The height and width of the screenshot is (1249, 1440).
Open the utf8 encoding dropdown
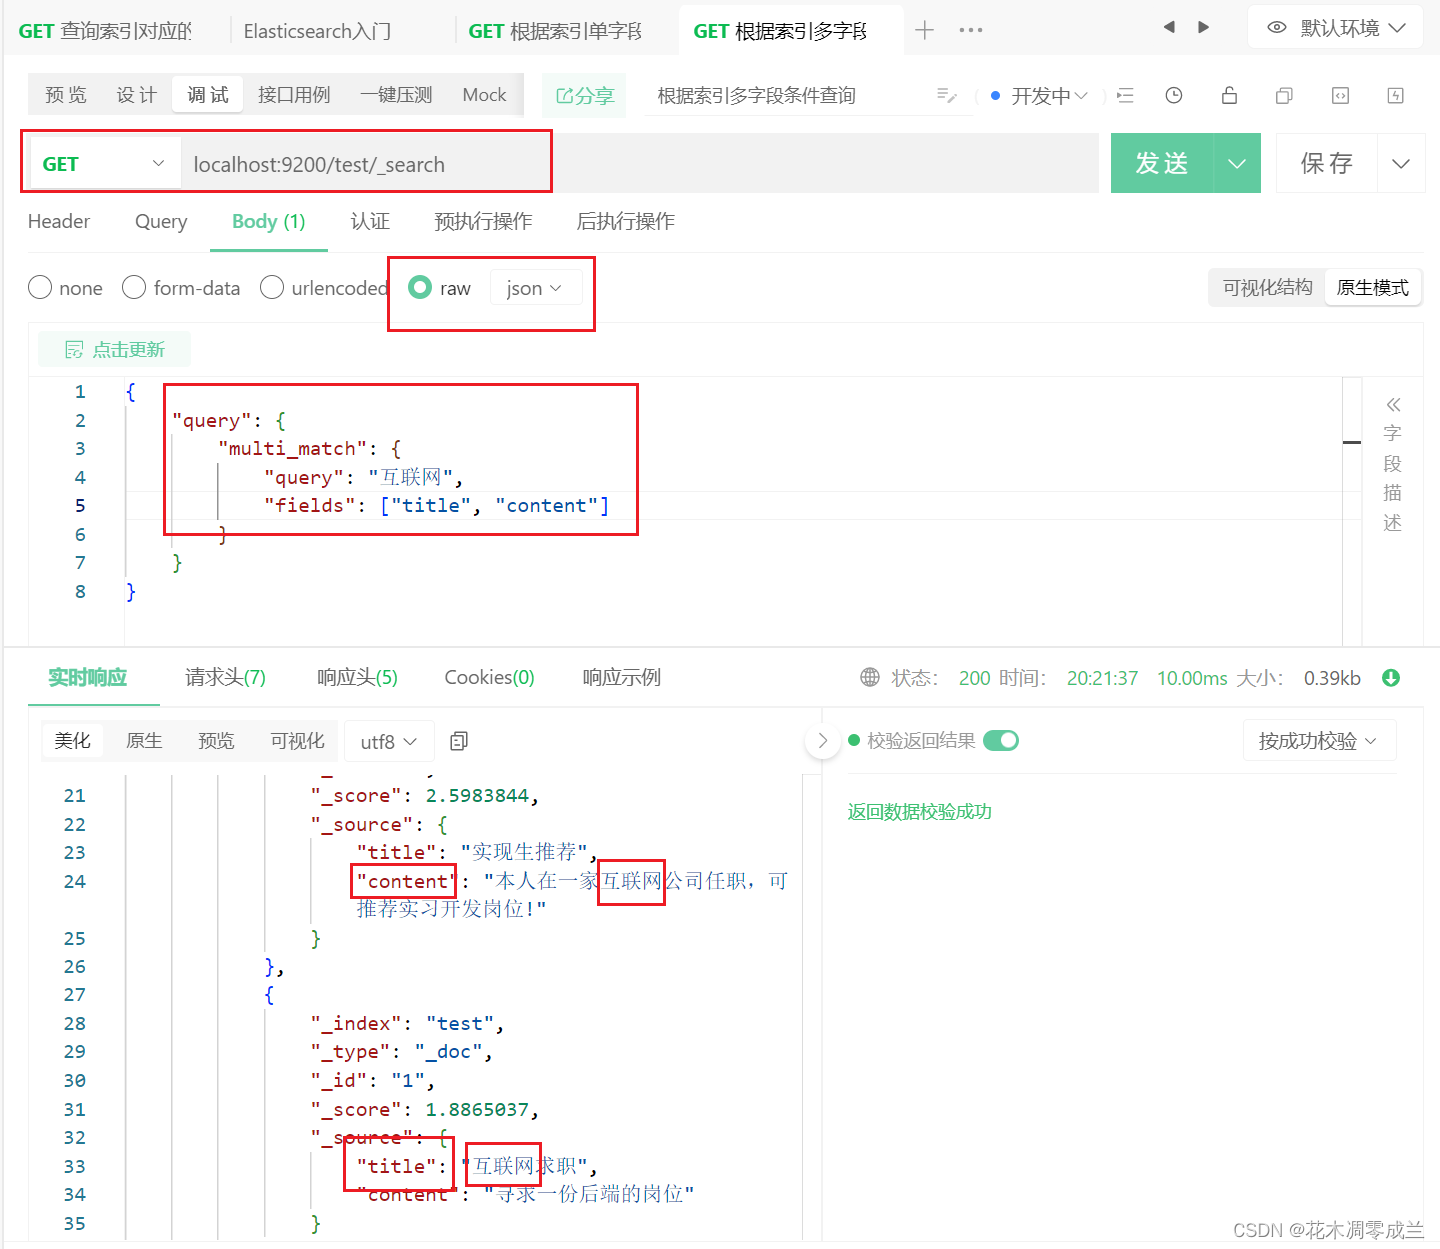(389, 742)
